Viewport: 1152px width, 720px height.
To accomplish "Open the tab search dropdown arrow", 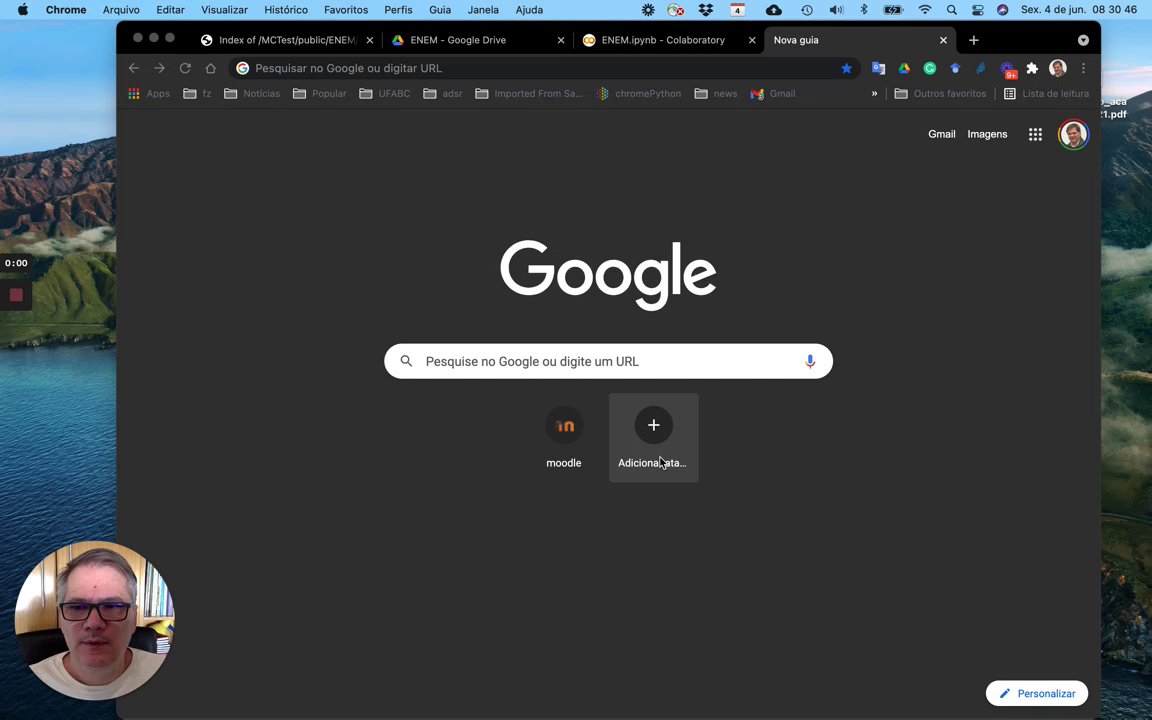I will coord(1083,40).
